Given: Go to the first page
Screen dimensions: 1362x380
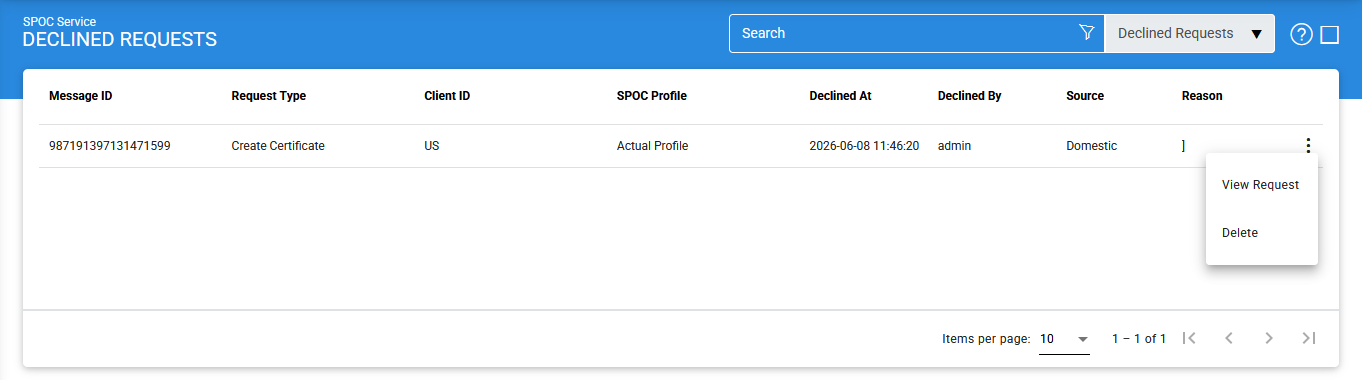Looking at the screenshot, I should pos(1189,338).
